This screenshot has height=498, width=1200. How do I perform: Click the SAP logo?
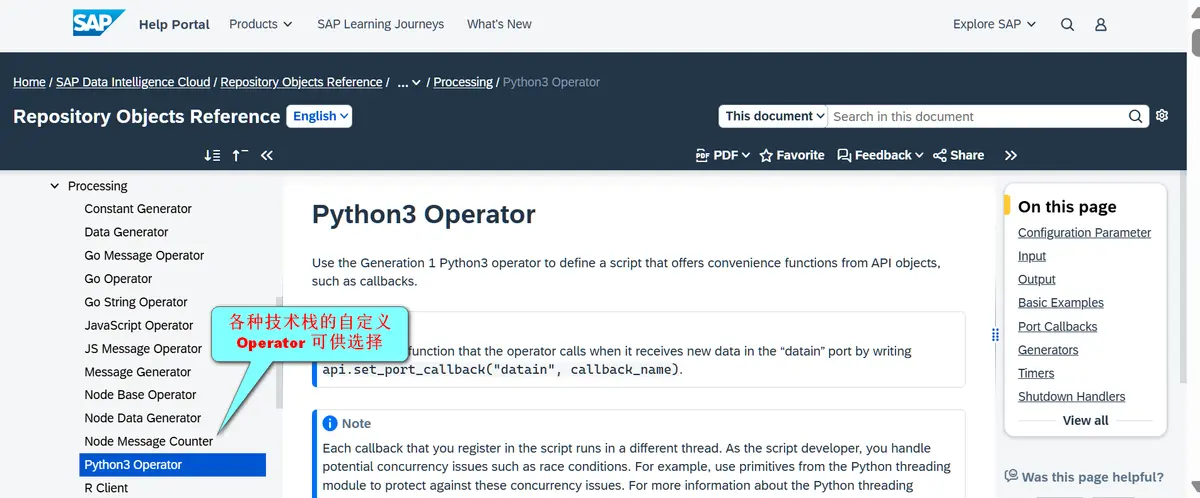pos(99,23)
